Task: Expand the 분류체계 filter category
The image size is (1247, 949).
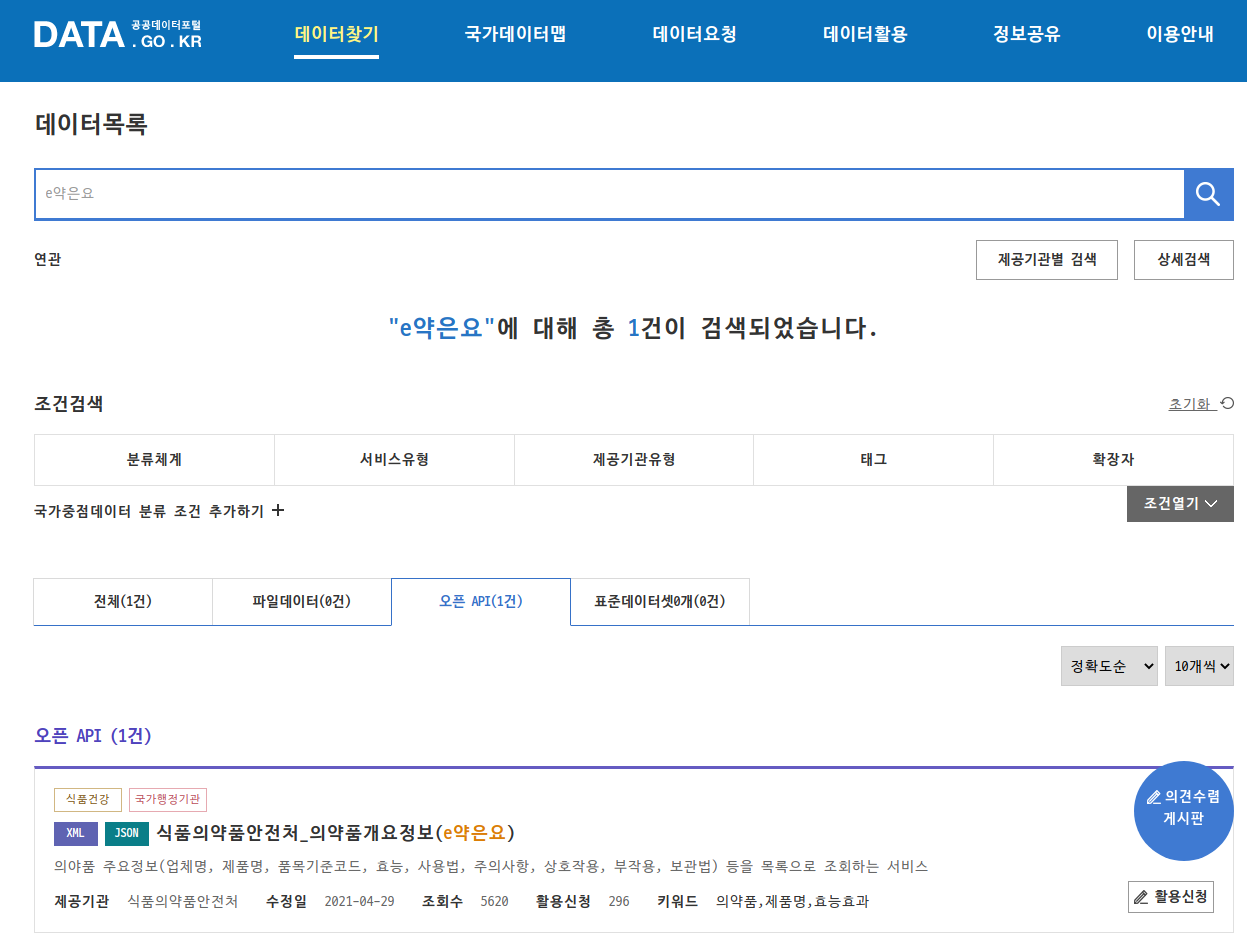Action: pos(154,460)
